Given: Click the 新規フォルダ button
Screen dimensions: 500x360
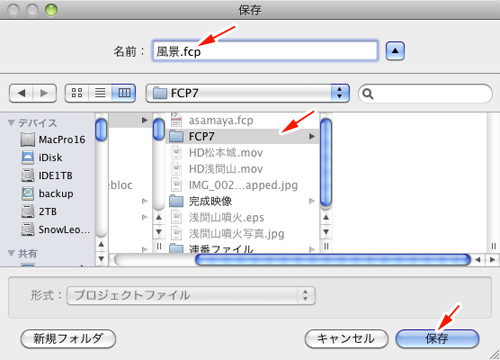Looking at the screenshot, I should (x=68, y=339).
